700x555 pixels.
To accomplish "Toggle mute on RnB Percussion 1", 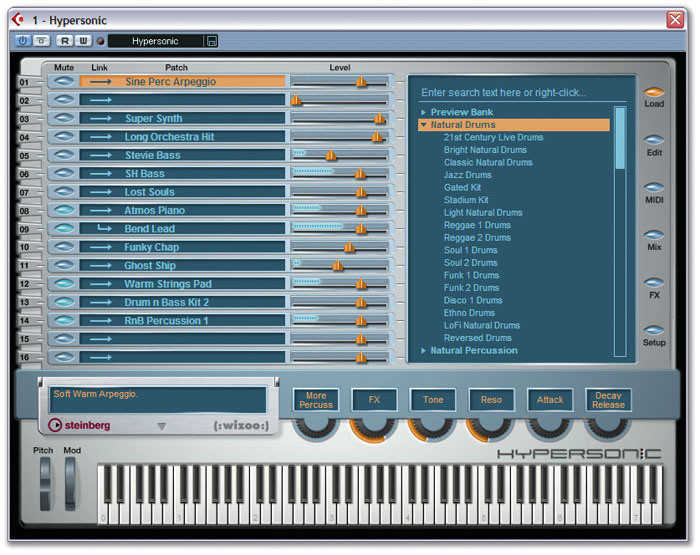I will coord(64,320).
